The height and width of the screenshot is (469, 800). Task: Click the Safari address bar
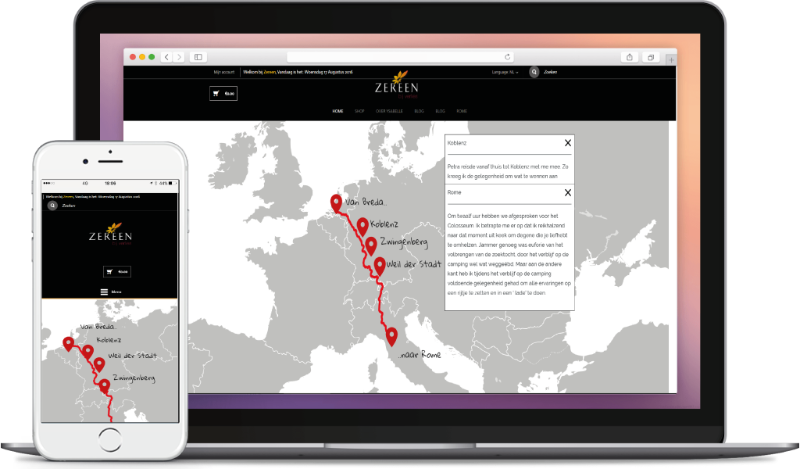[401, 57]
